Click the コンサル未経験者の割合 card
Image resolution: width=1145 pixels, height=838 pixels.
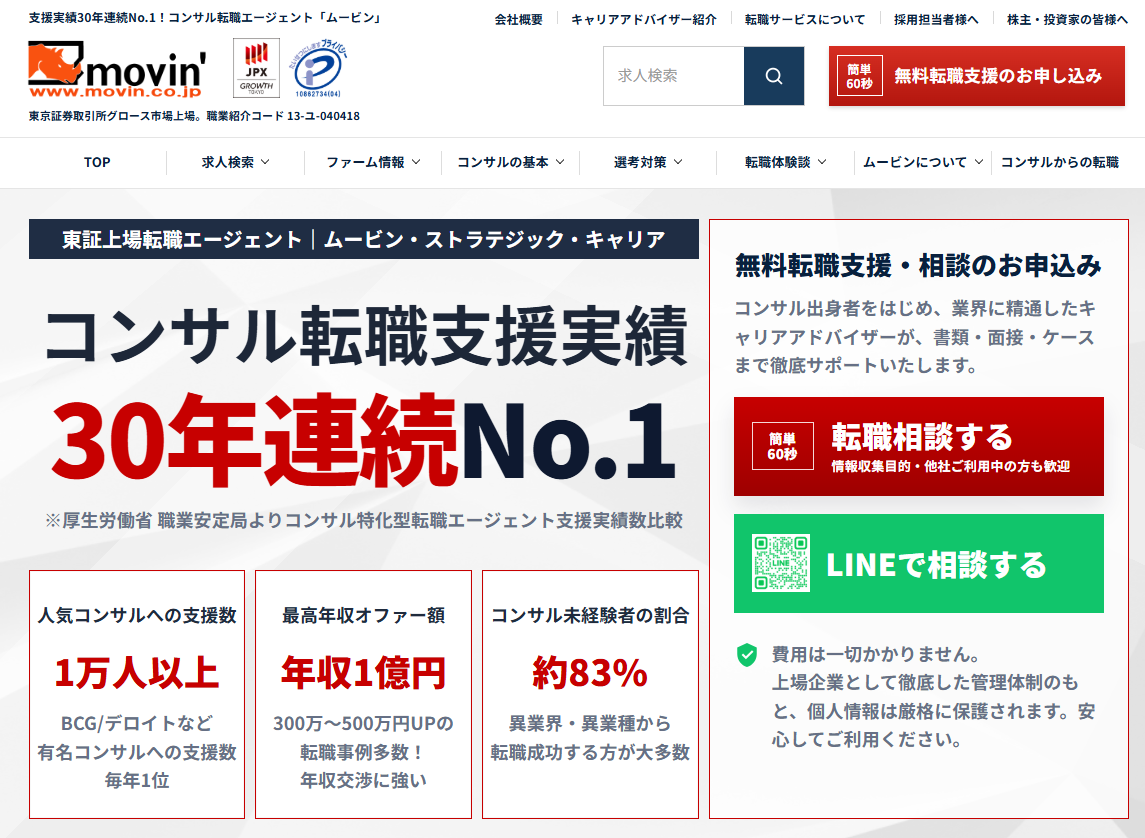pos(590,694)
